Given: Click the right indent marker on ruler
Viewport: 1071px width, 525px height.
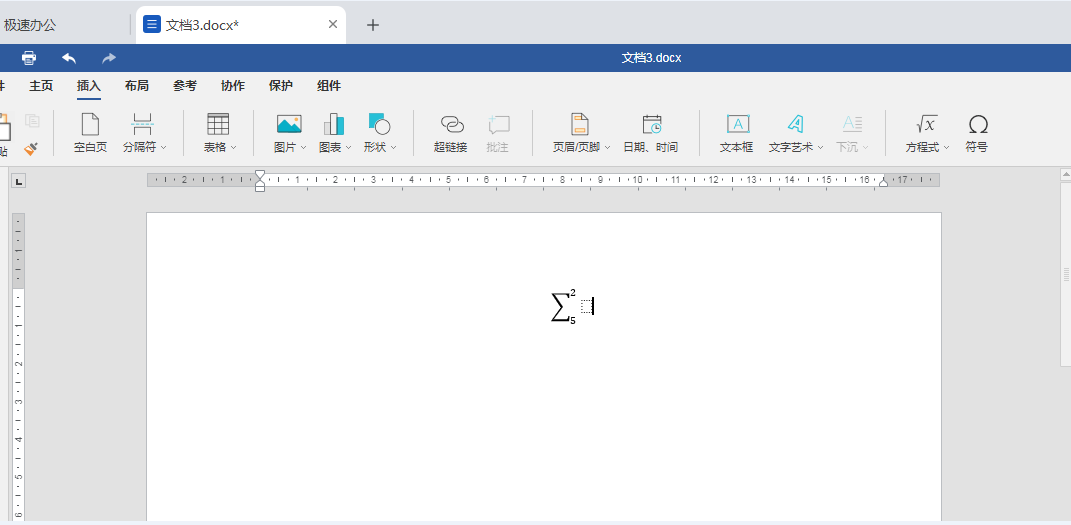Looking at the screenshot, I should coord(883,180).
